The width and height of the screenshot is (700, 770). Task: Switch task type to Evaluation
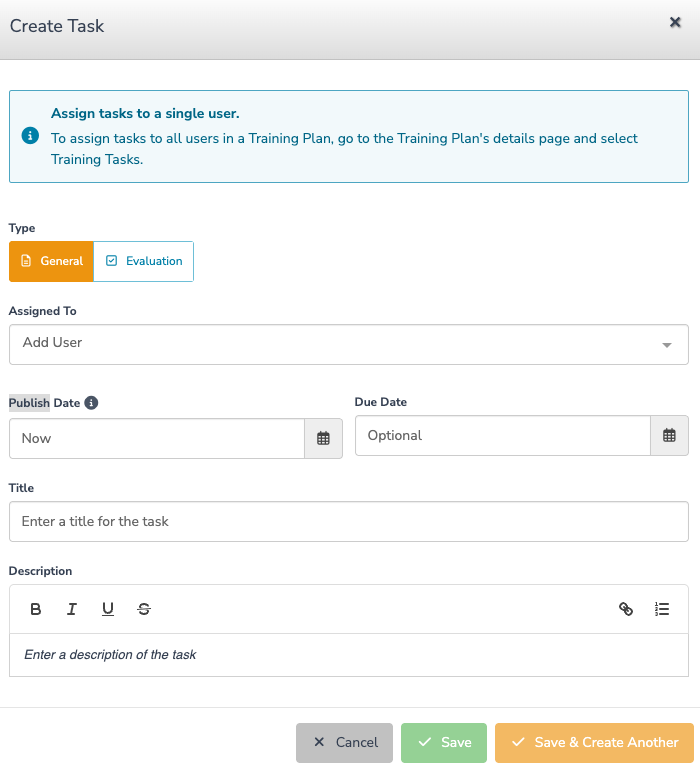click(x=143, y=261)
